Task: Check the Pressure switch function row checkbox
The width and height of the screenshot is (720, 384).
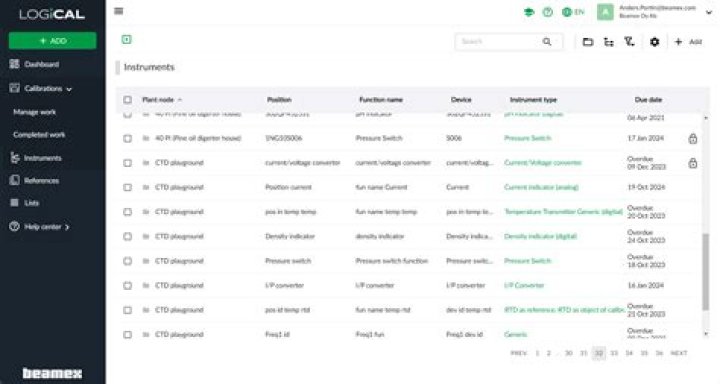Action: (x=128, y=261)
